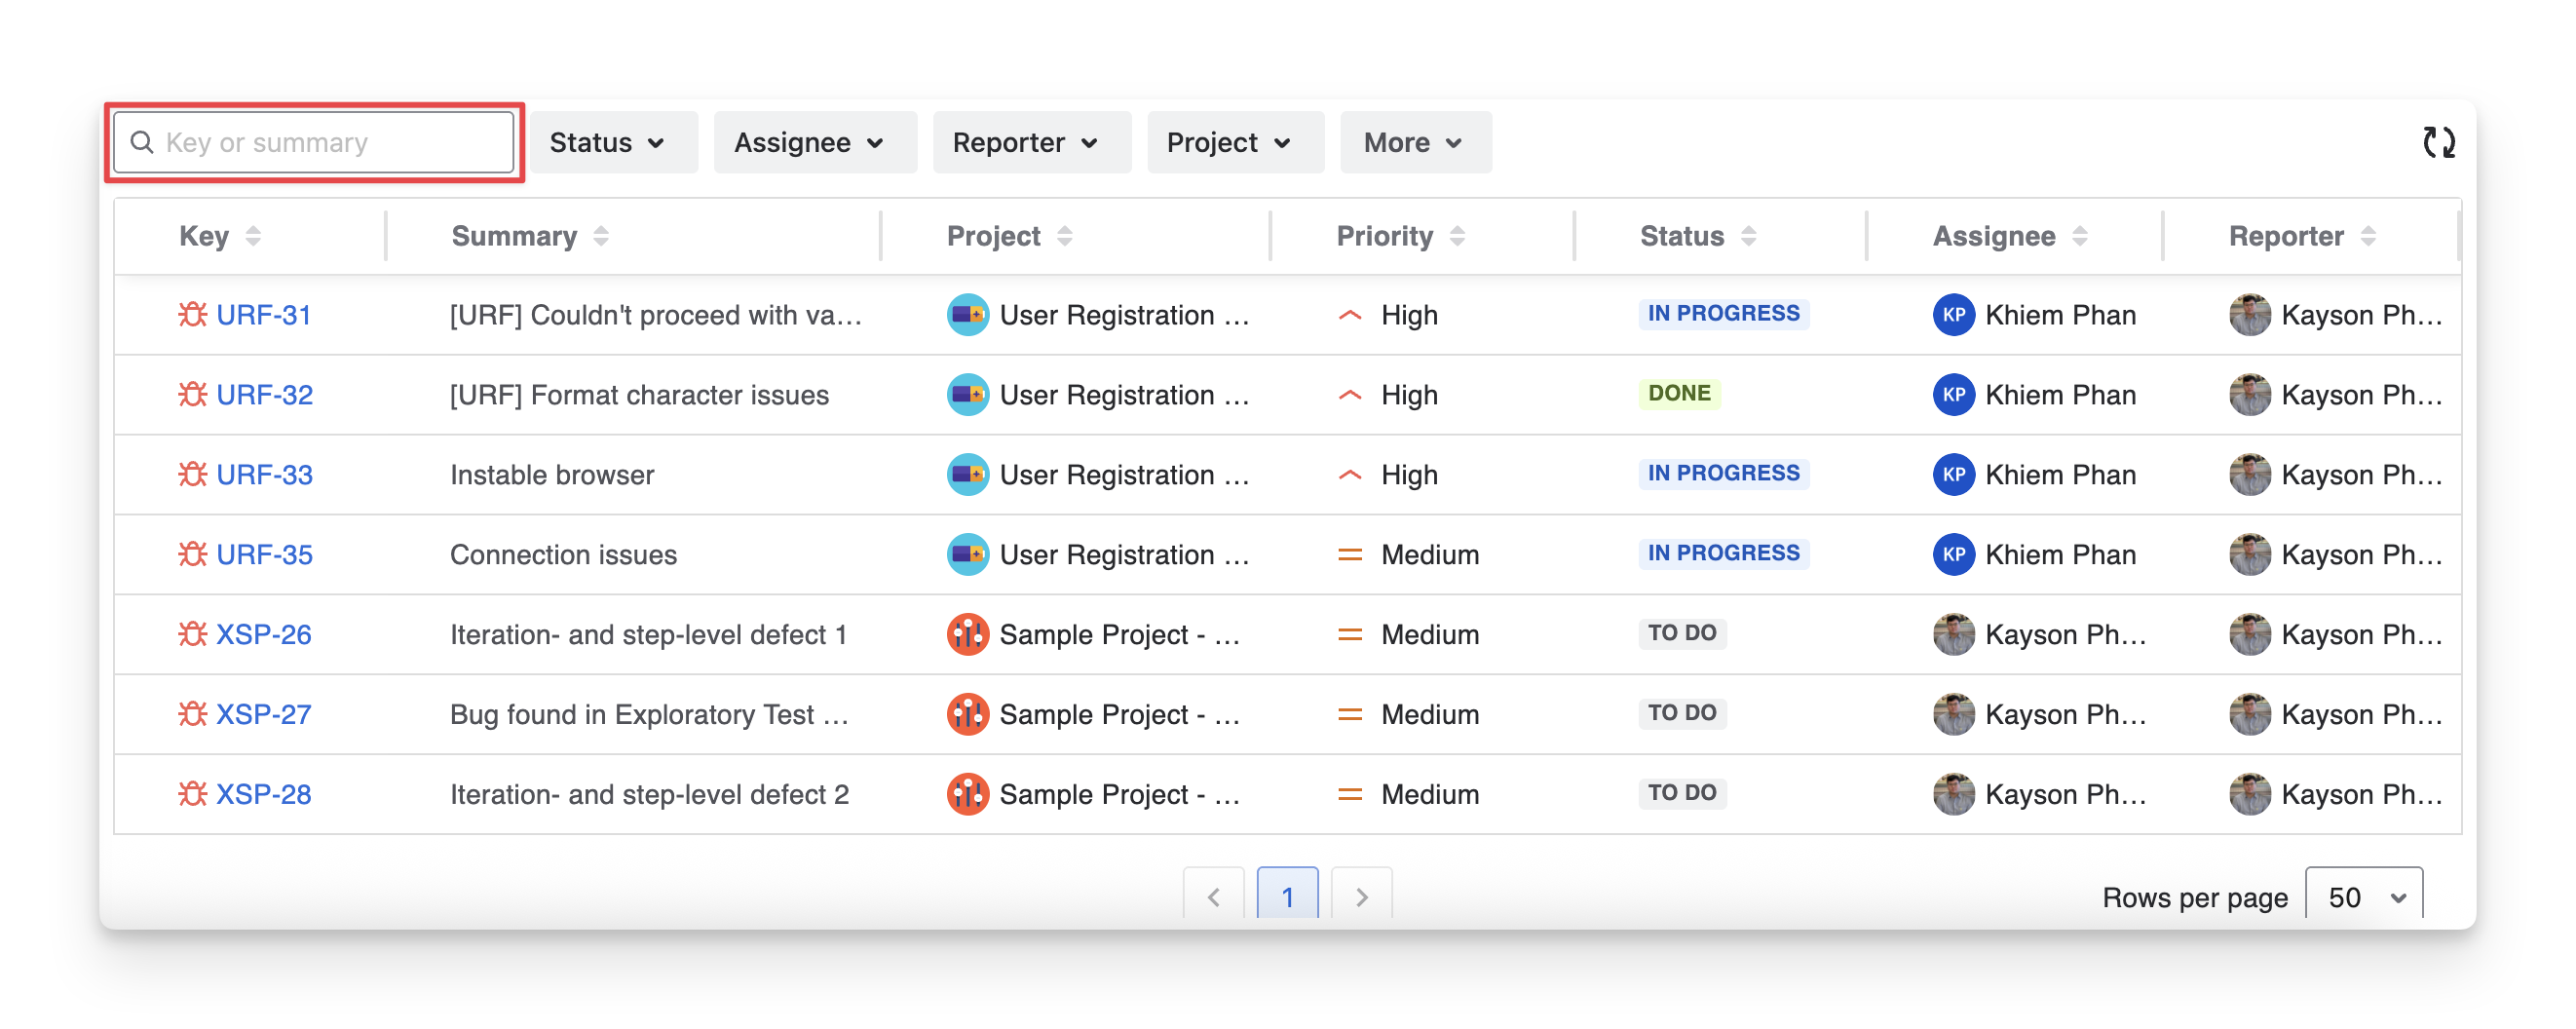Click the Sample Project icon in XSP-26 row
This screenshot has height=1029, width=2576.
967,635
